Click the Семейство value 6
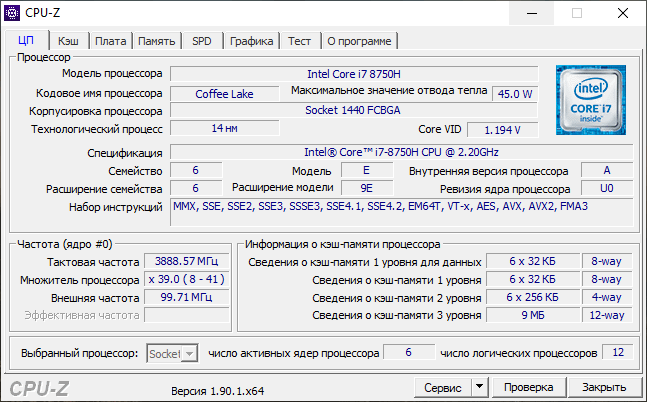Viewport: 647px width, 402px height. 196,170
